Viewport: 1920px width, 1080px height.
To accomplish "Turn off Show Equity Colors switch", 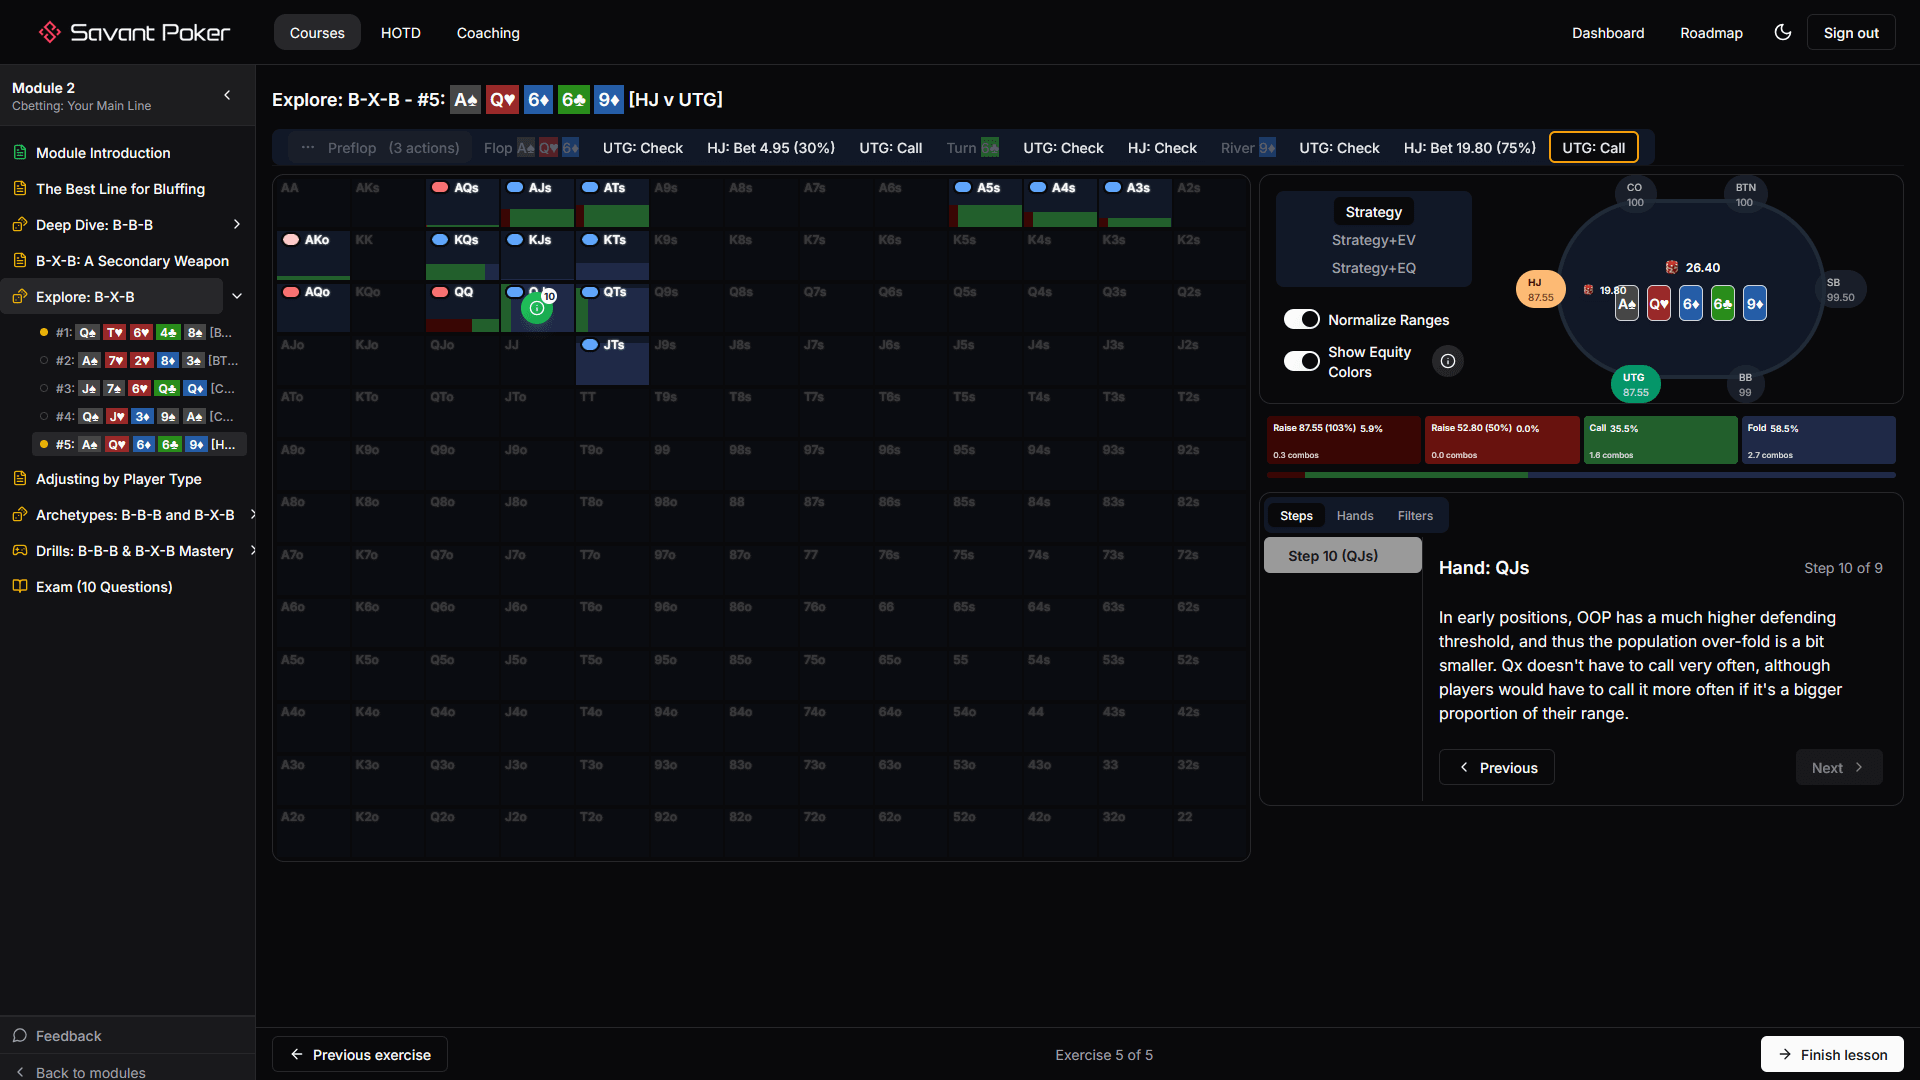I will [x=1301, y=361].
